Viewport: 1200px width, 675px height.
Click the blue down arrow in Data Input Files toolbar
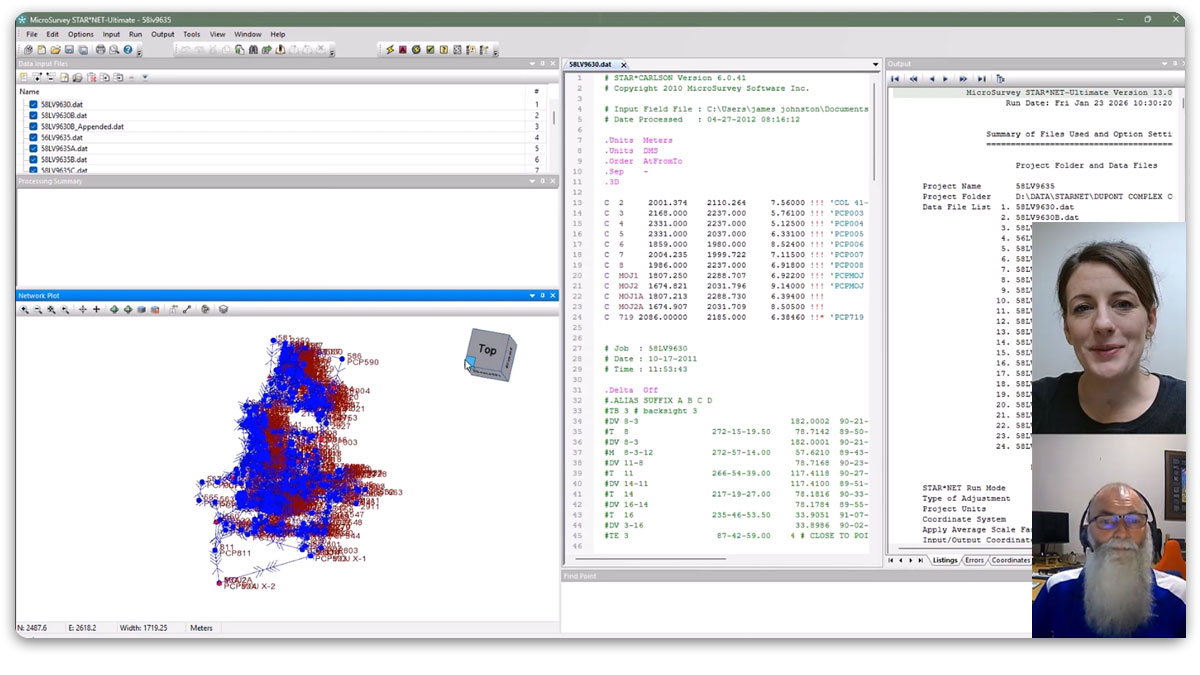coord(145,77)
